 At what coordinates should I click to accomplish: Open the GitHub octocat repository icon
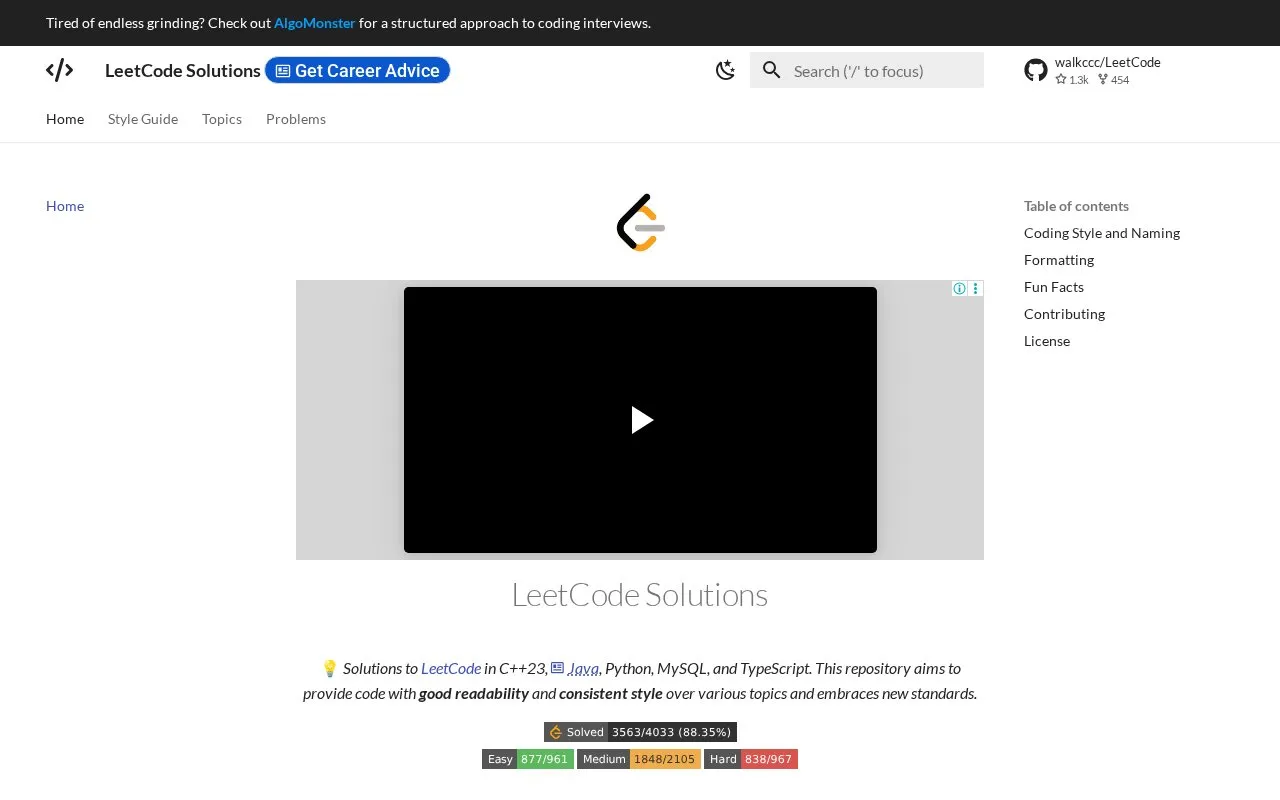1036,70
